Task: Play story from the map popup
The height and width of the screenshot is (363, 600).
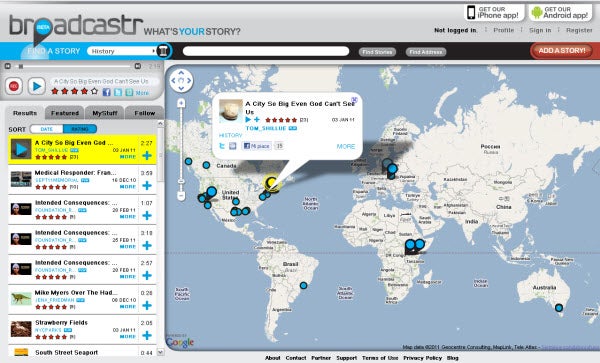Action: [248, 120]
